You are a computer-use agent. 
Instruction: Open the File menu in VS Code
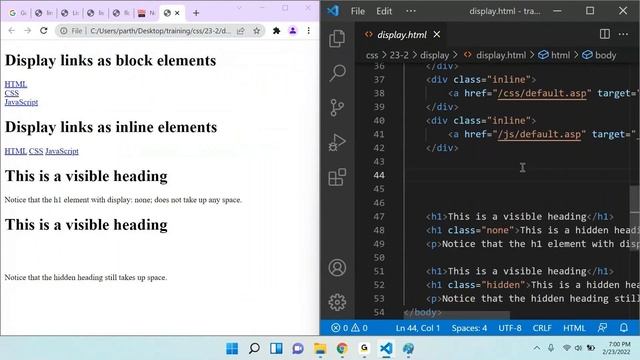pyautogui.click(x=358, y=11)
